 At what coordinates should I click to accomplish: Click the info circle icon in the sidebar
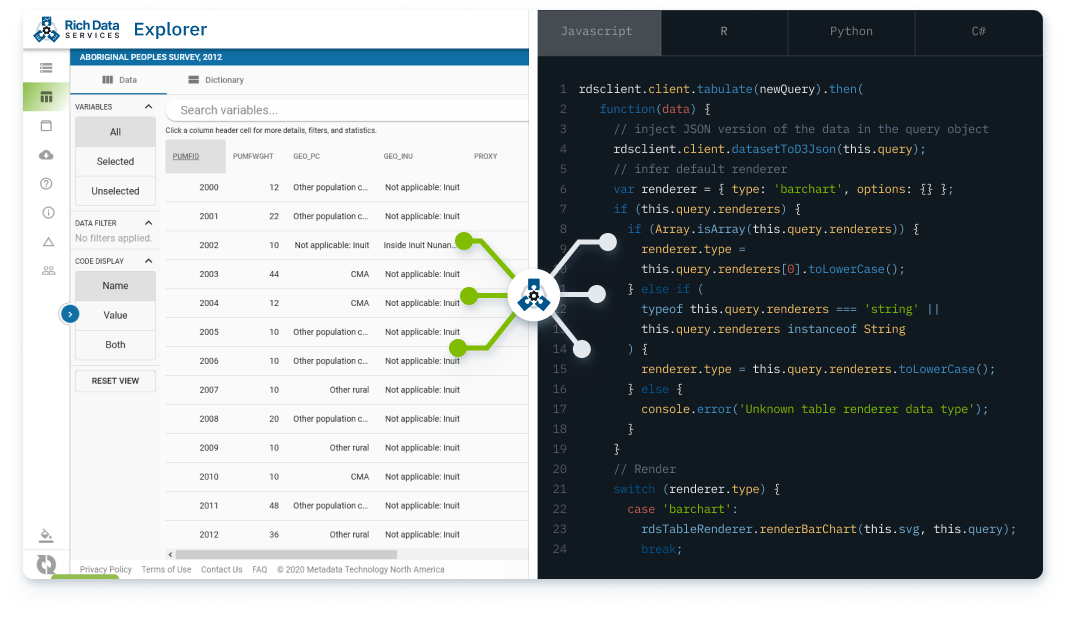click(47, 213)
